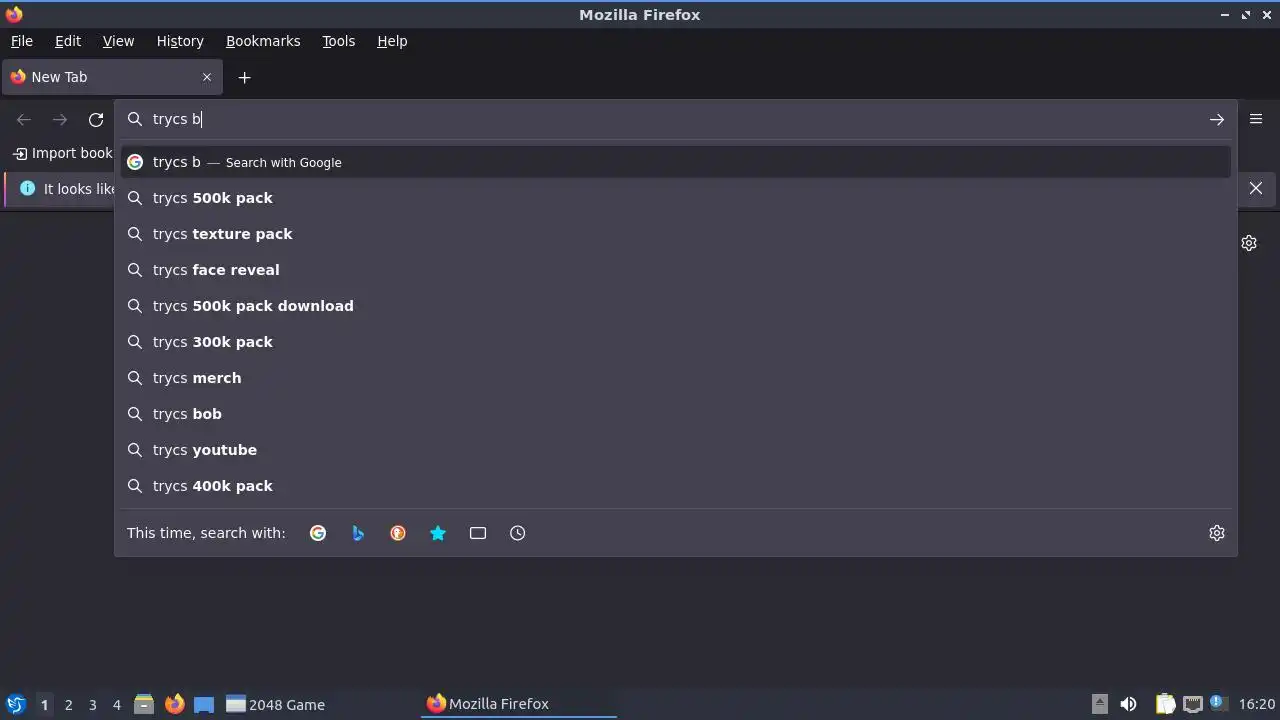Expand hidden tray icons arrow

(x=1100, y=704)
